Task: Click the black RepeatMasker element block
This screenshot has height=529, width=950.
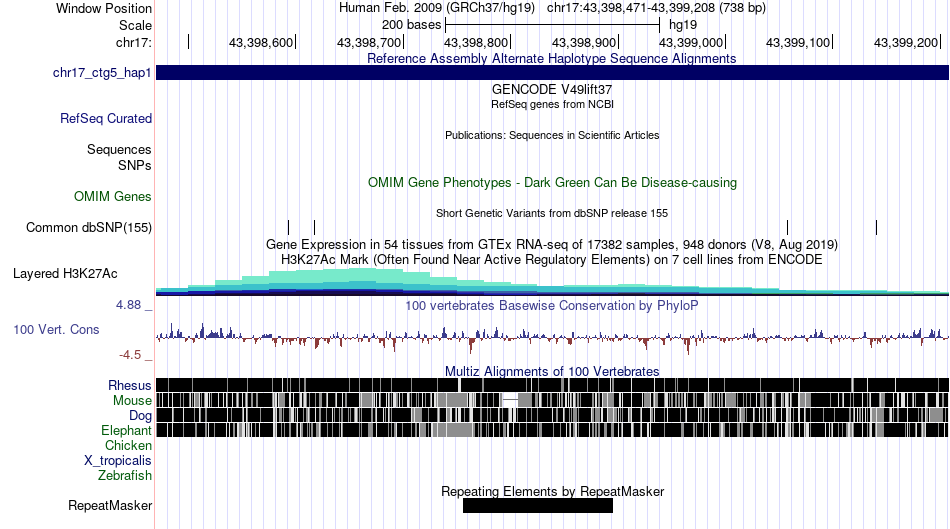Action: (x=537, y=505)
